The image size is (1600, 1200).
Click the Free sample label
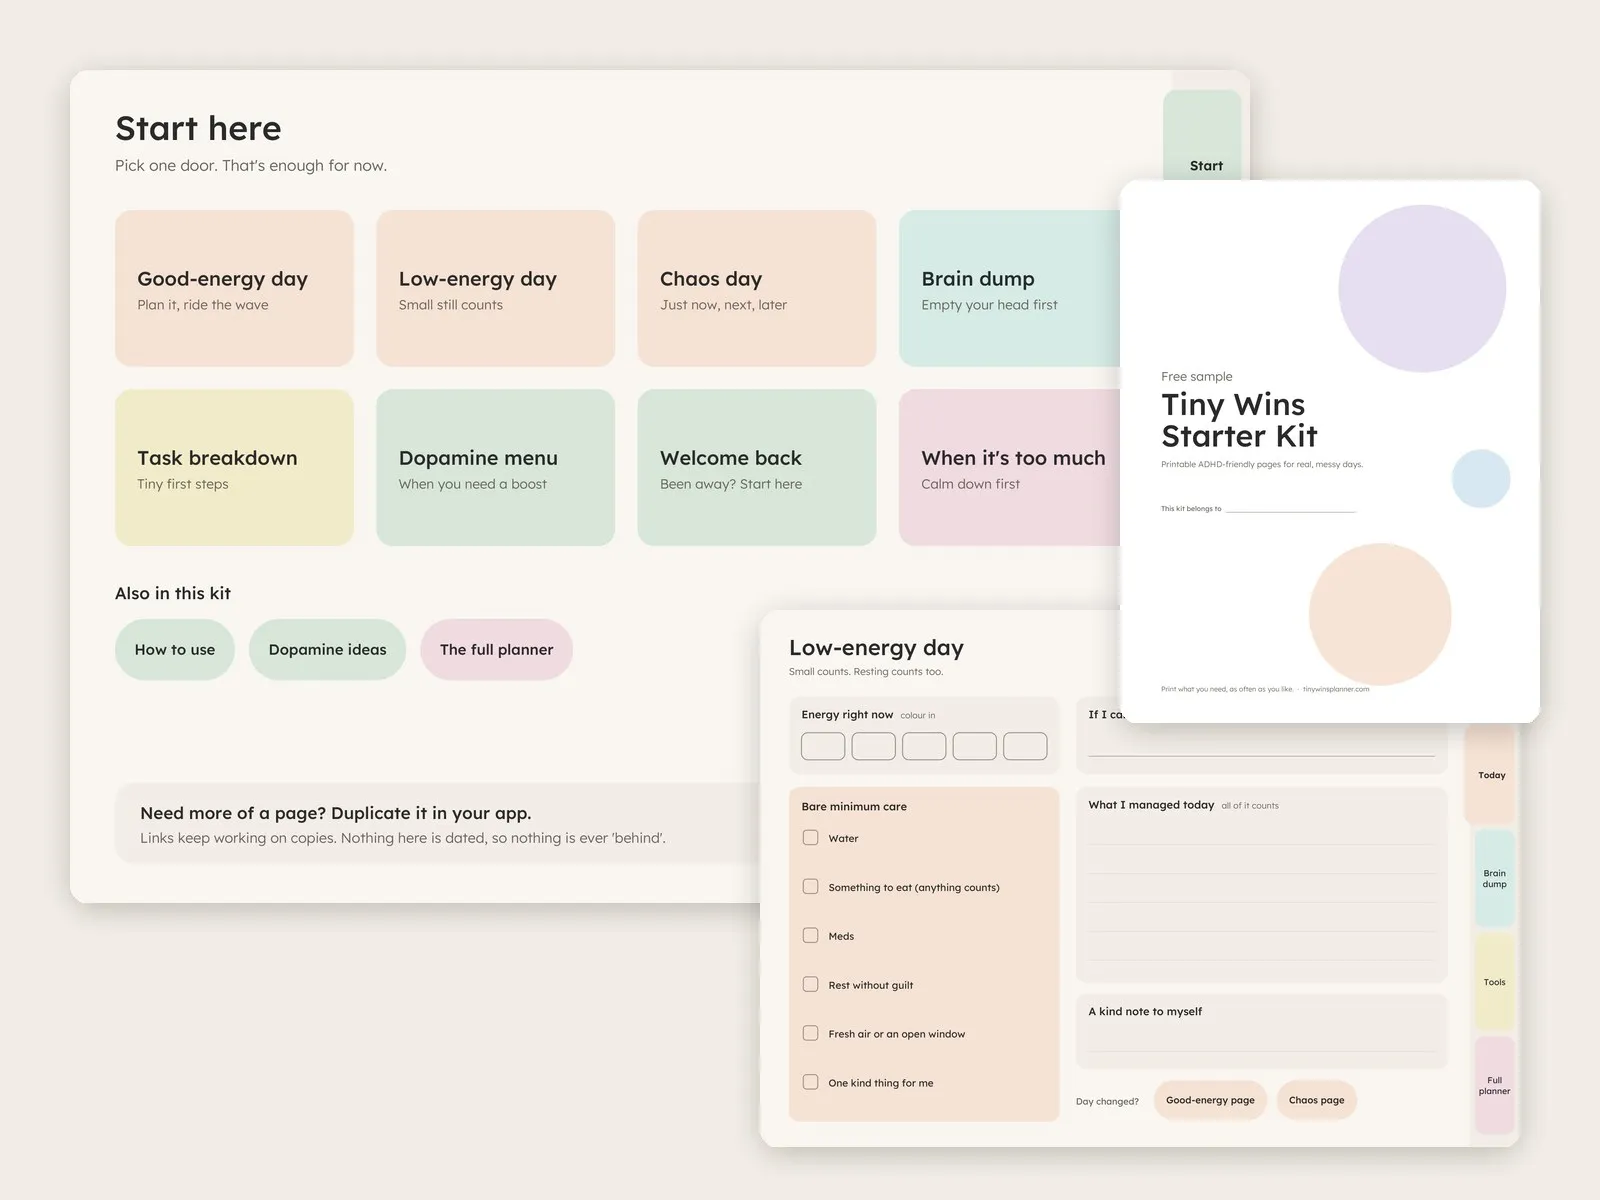tap(1197, 376)
